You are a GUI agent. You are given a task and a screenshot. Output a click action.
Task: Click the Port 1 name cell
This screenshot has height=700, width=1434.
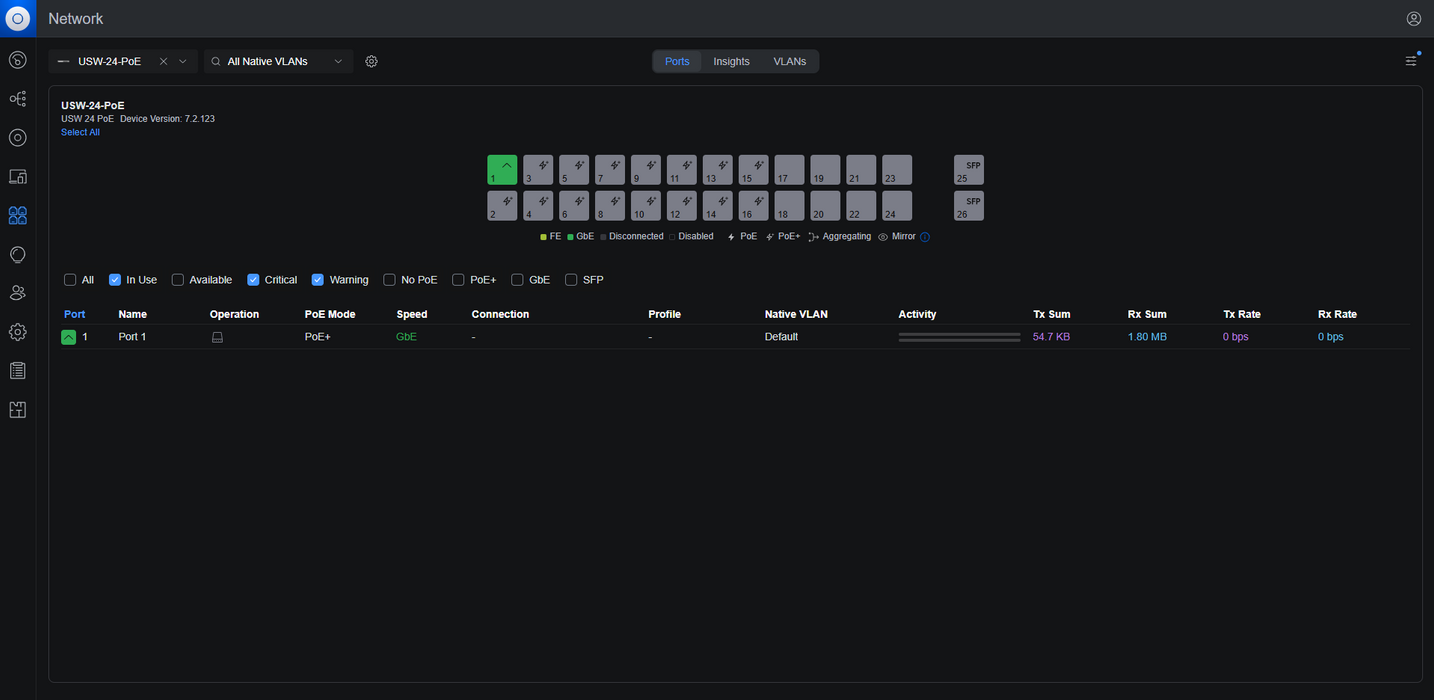click(132, 337)
